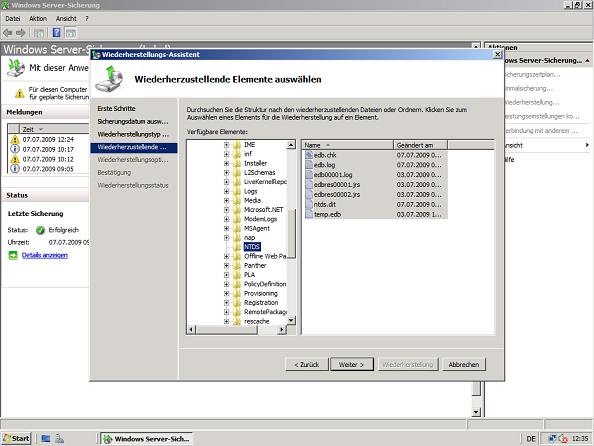Click the file icon next to edb.chk

[x=309, y=155]
